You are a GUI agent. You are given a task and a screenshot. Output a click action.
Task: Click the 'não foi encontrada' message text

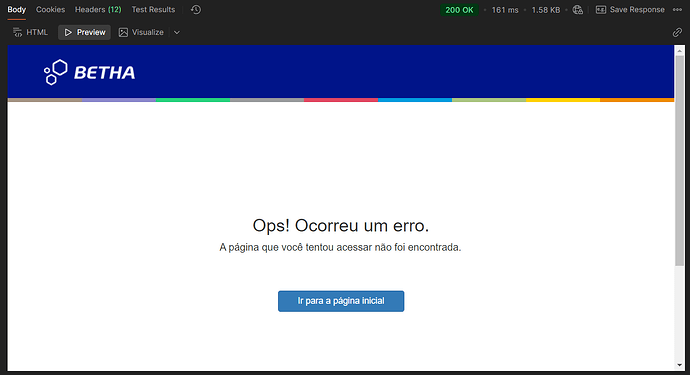418,247
